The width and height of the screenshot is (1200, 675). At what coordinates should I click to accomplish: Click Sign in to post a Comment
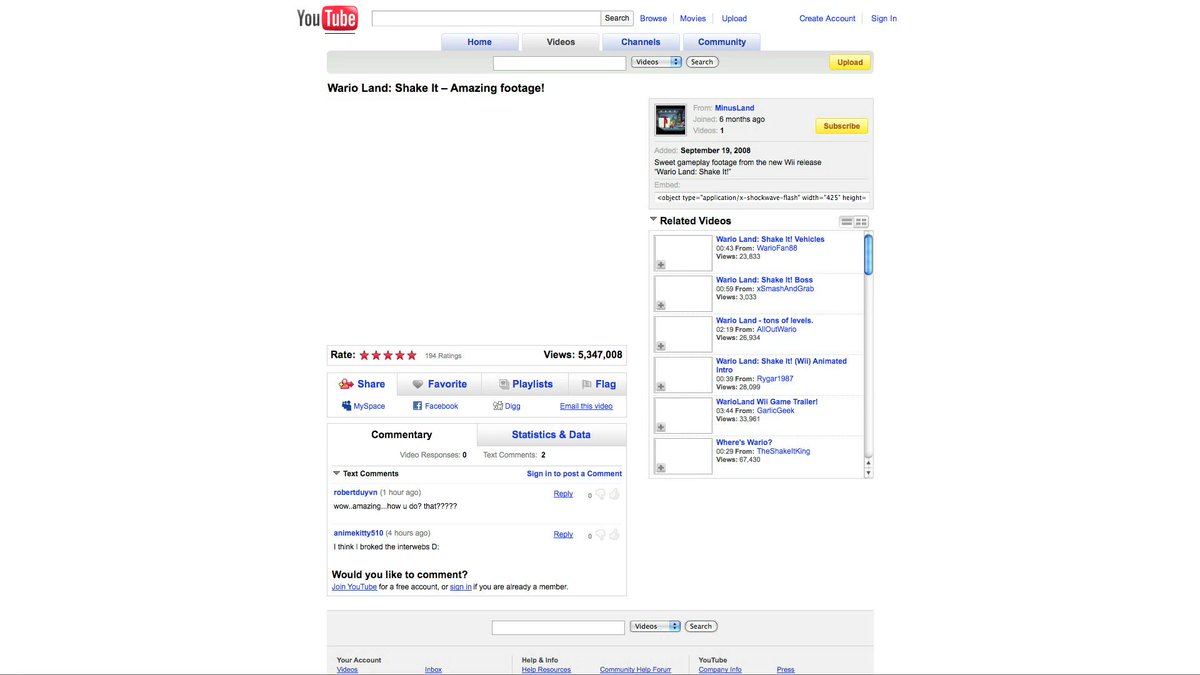[574, 474]
